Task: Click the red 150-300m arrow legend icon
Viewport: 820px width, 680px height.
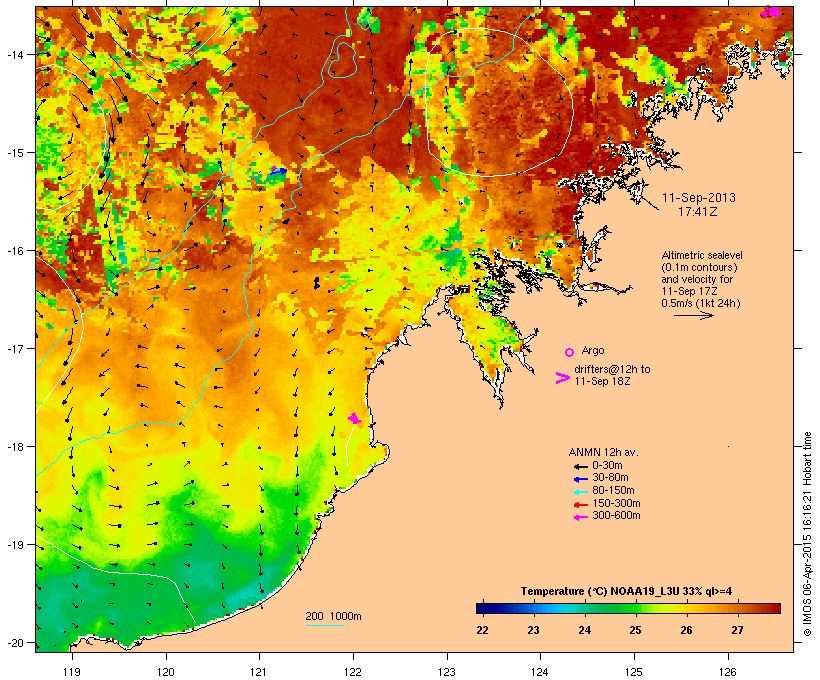Action: click(x=581, y=504)
